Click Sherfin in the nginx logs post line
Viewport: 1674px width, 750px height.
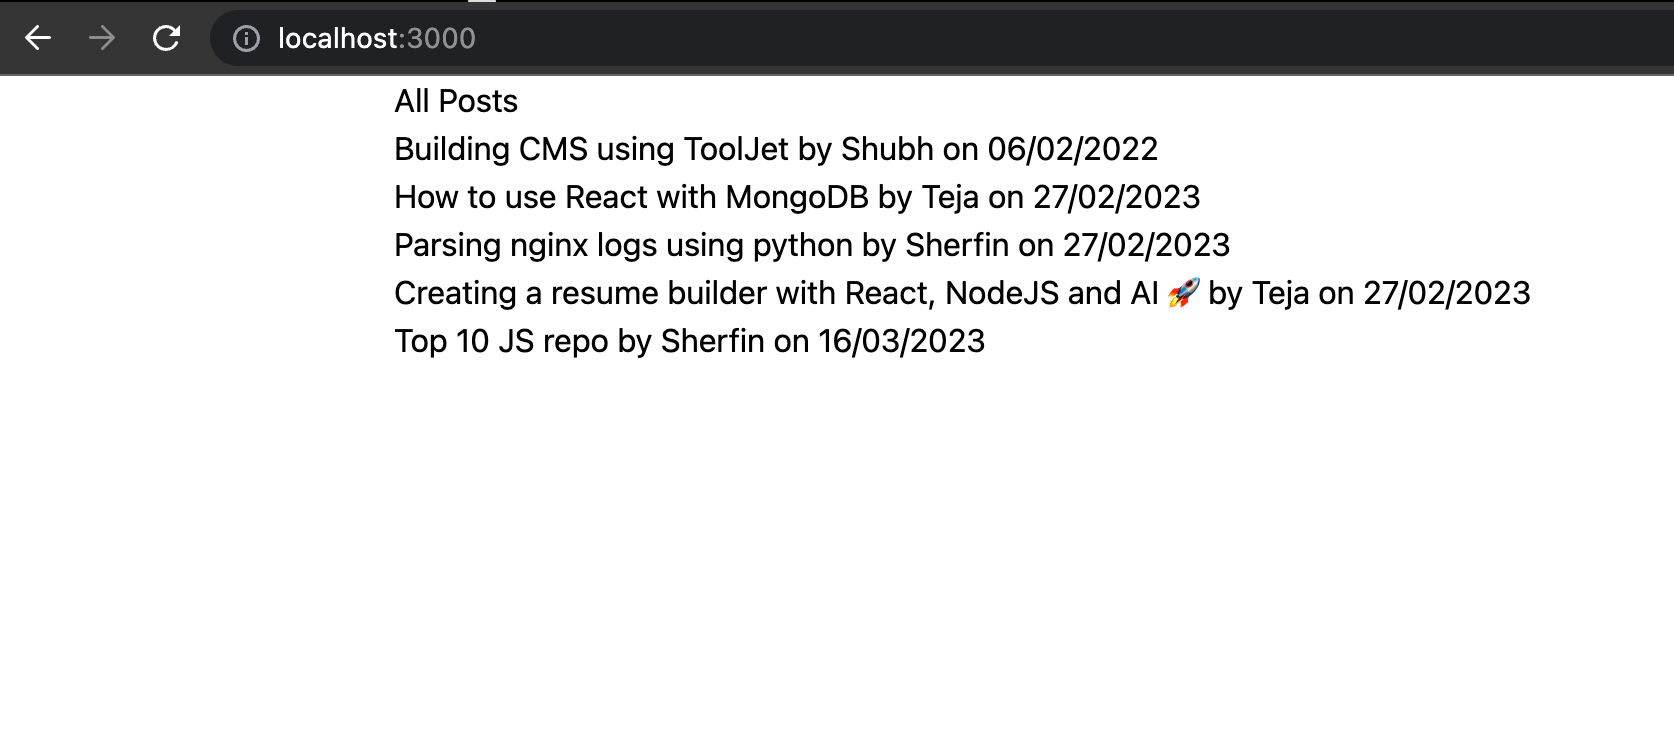coord(957,245)
